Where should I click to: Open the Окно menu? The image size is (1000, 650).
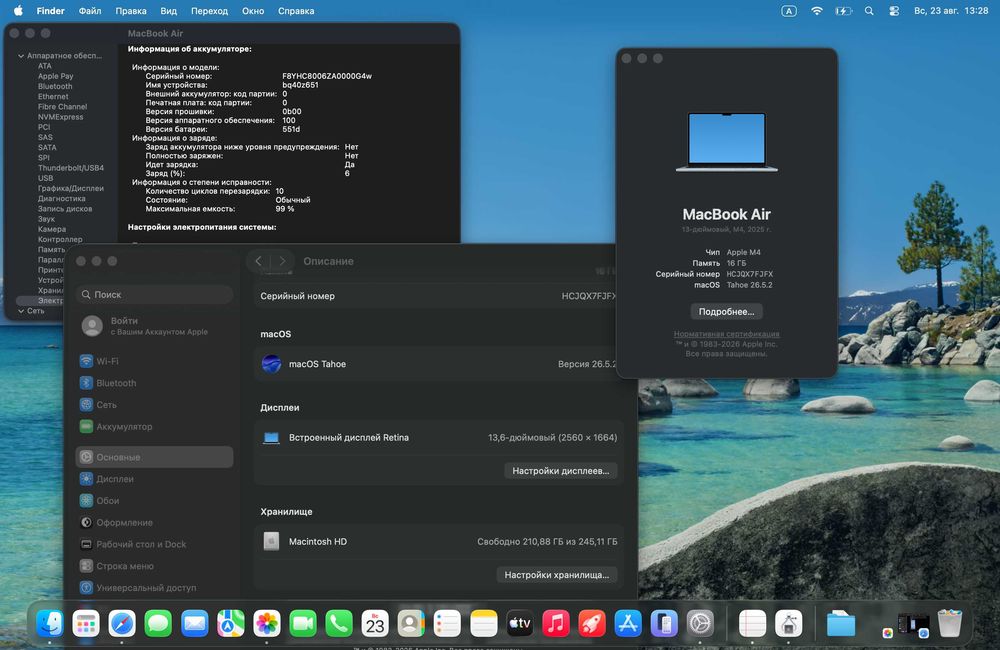pyautogui.click(x=253, y=11)
